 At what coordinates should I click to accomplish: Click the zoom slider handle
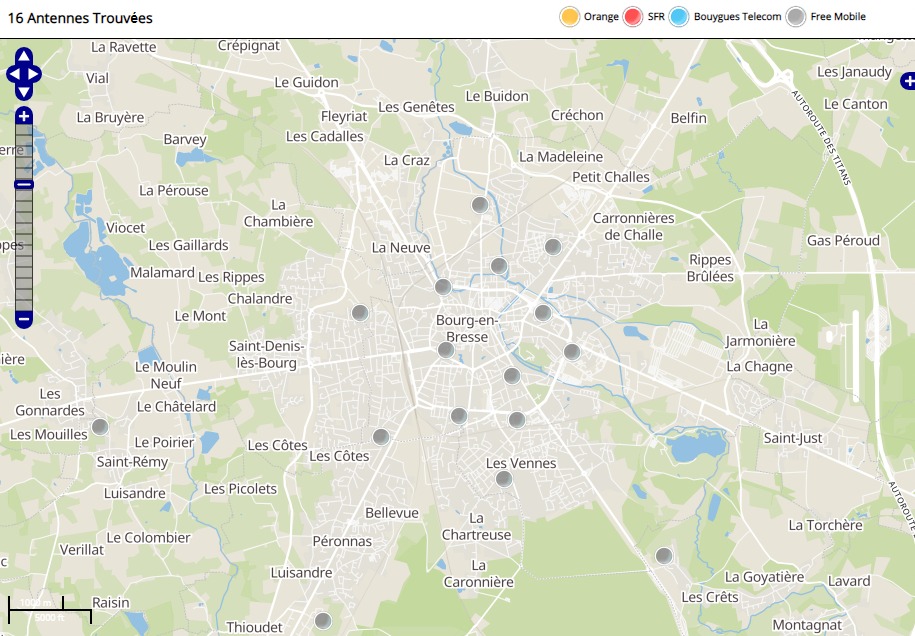click(24, 184)
